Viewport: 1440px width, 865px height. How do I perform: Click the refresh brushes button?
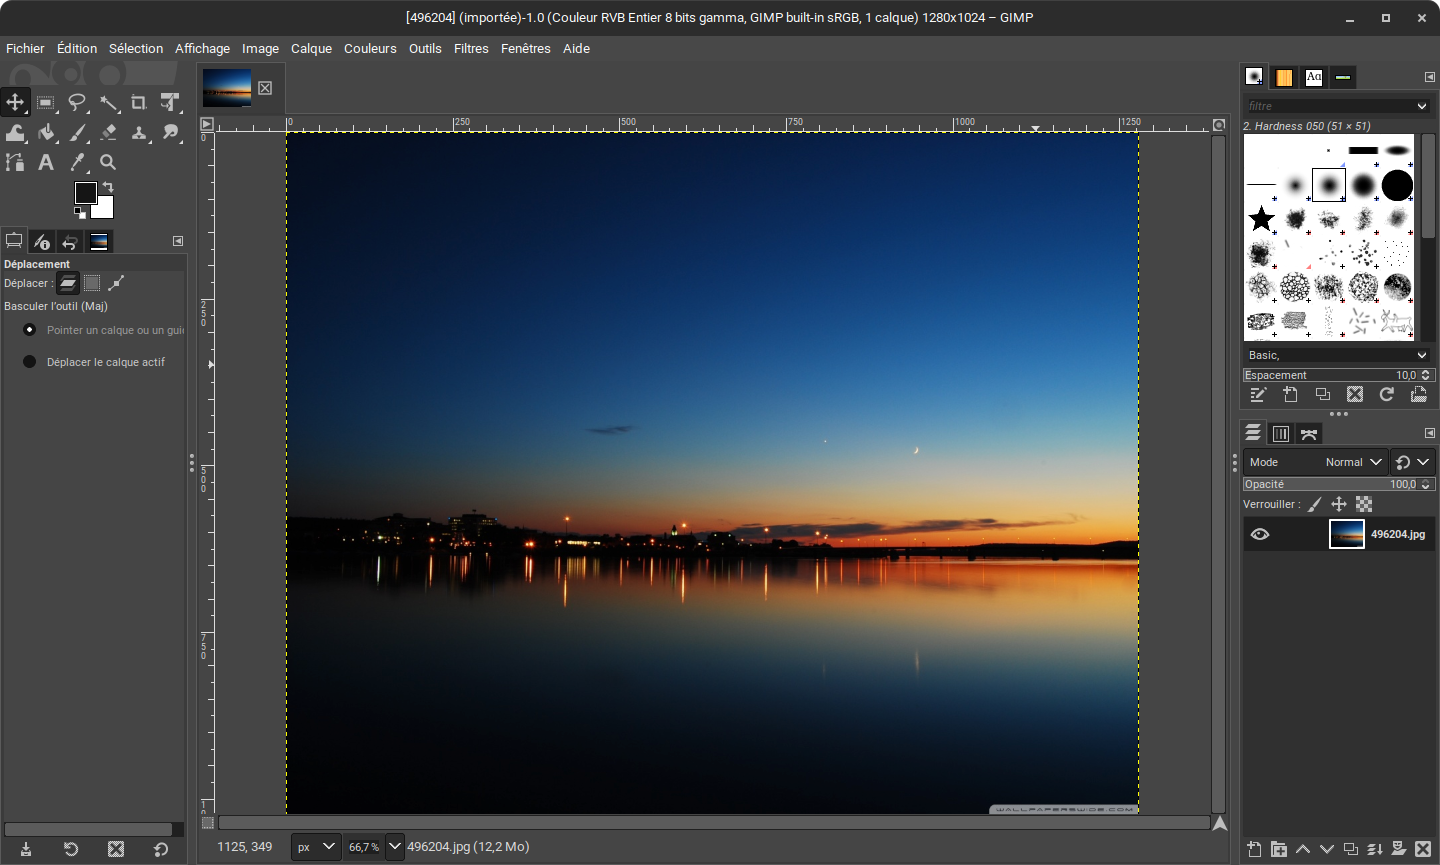tap(1387, 395)
